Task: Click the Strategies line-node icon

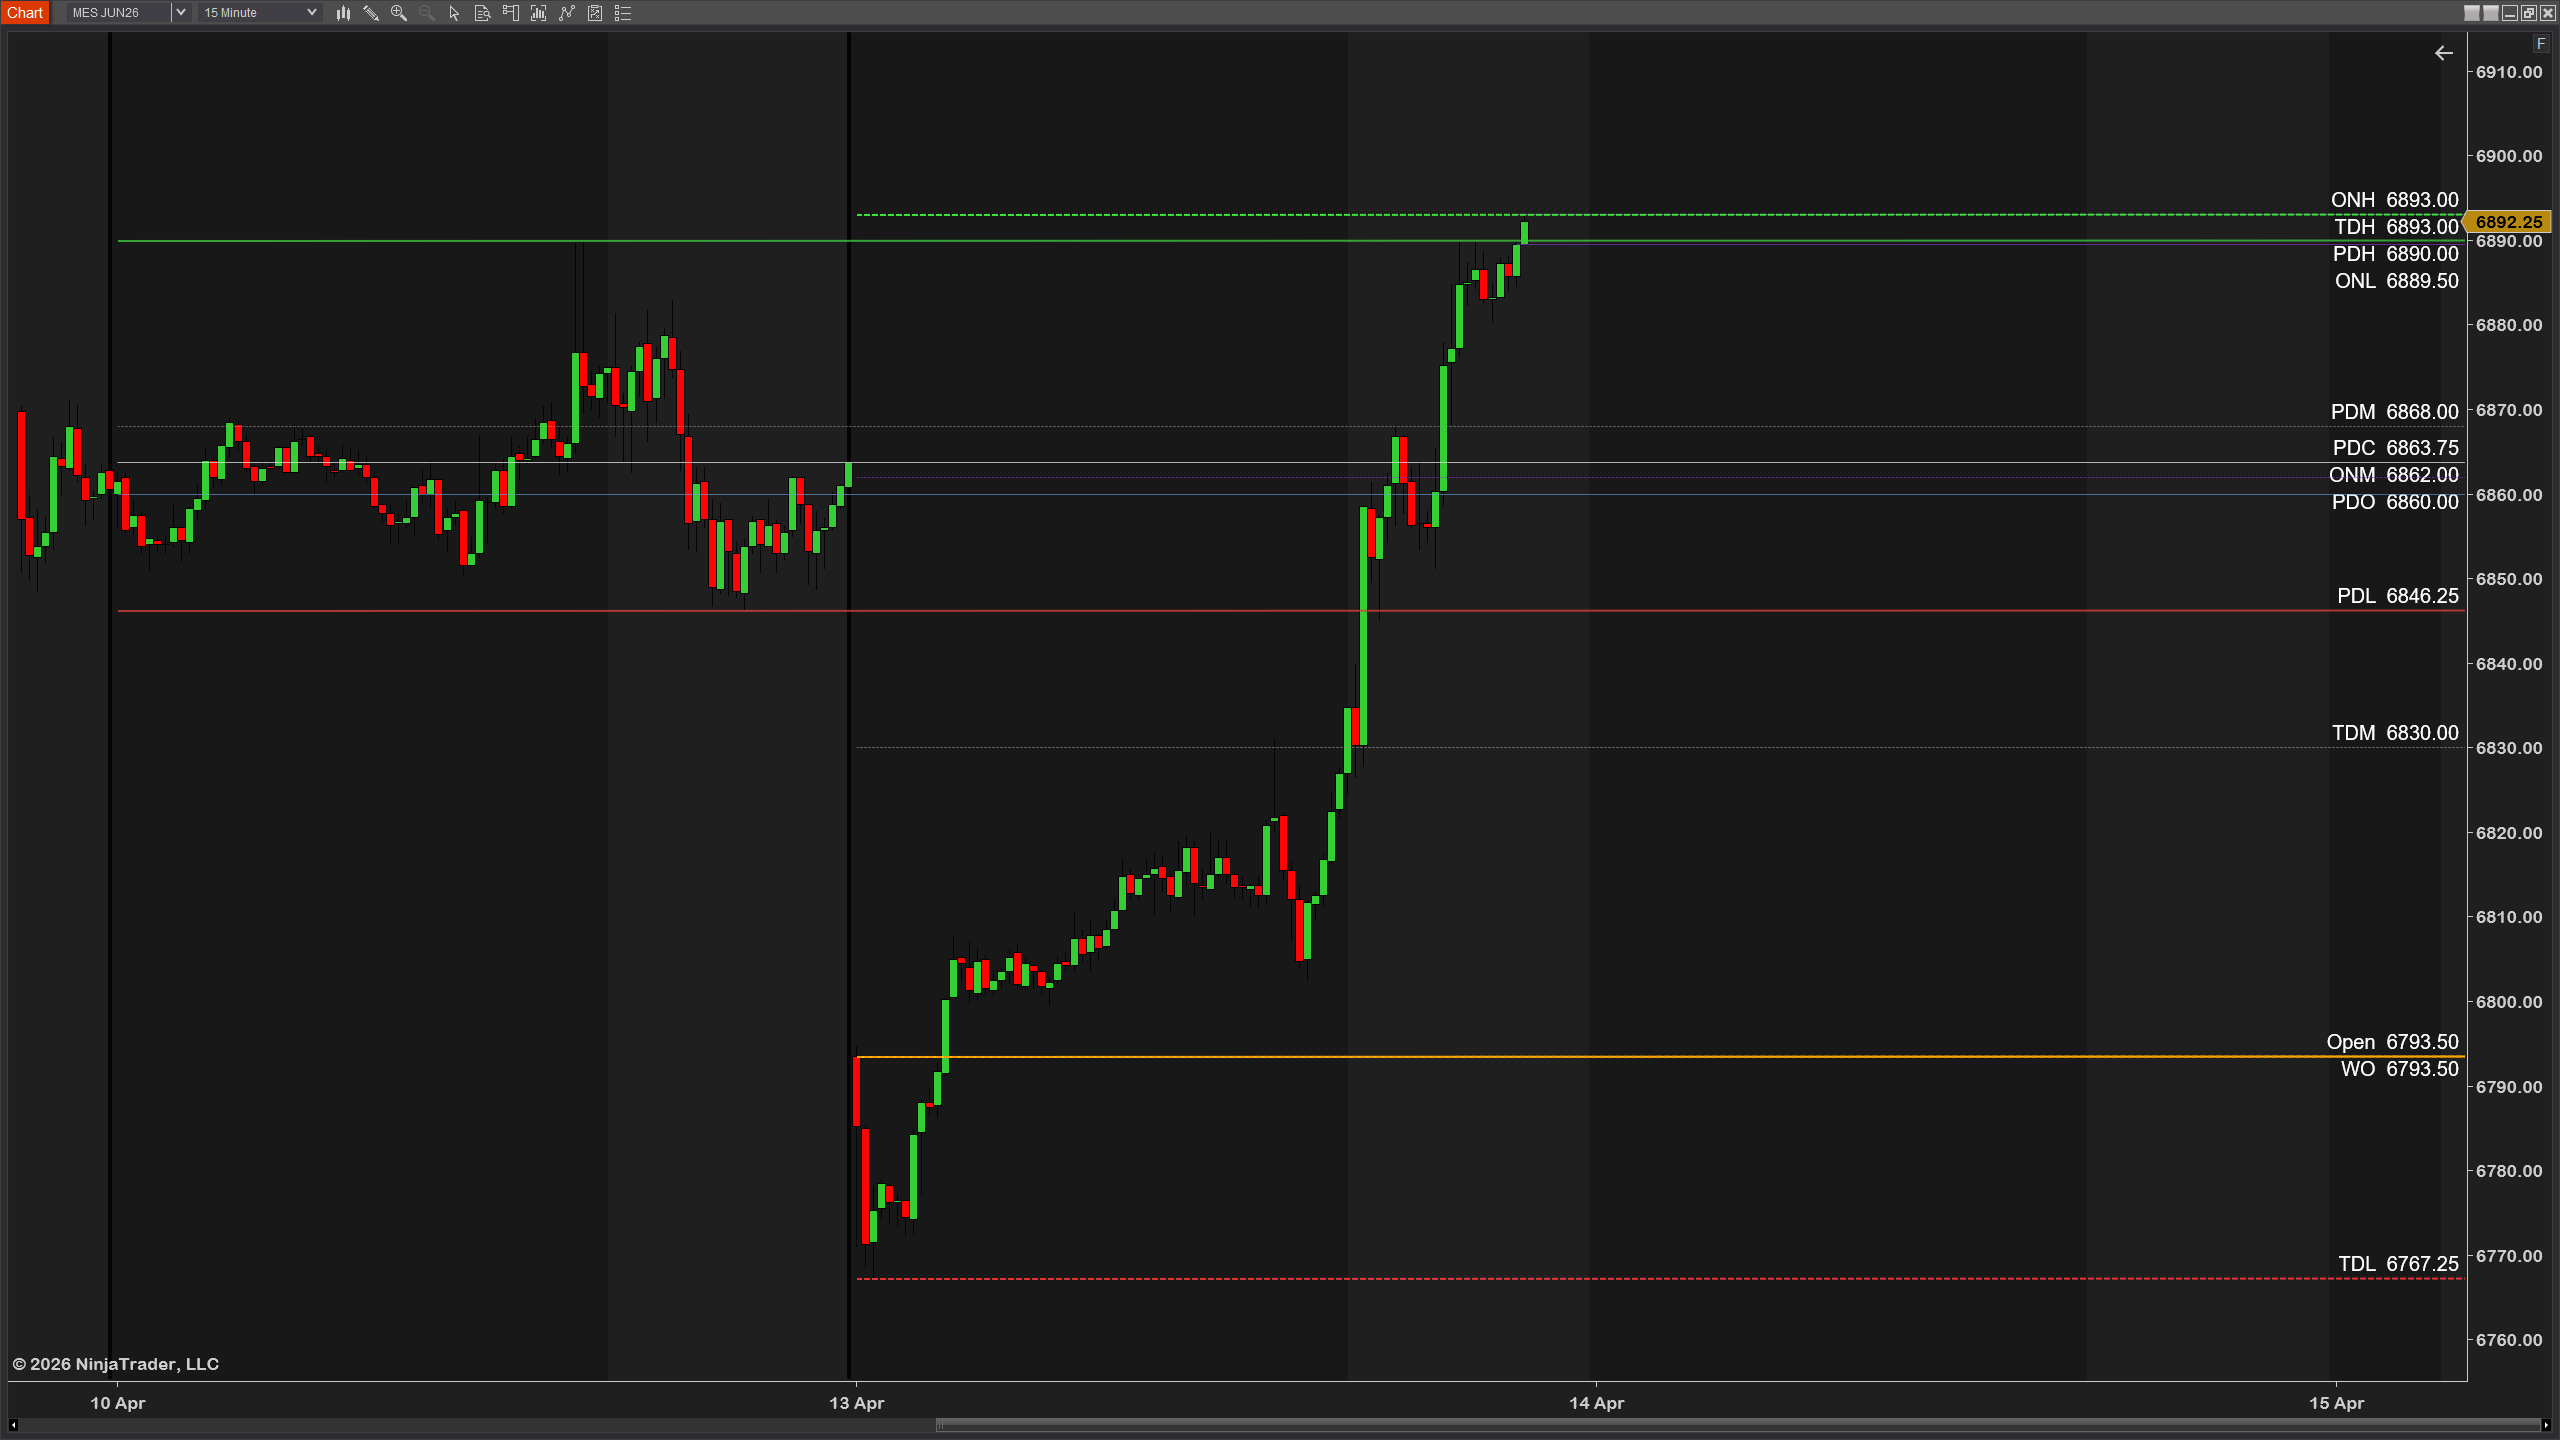Action: tap(567, 13)
